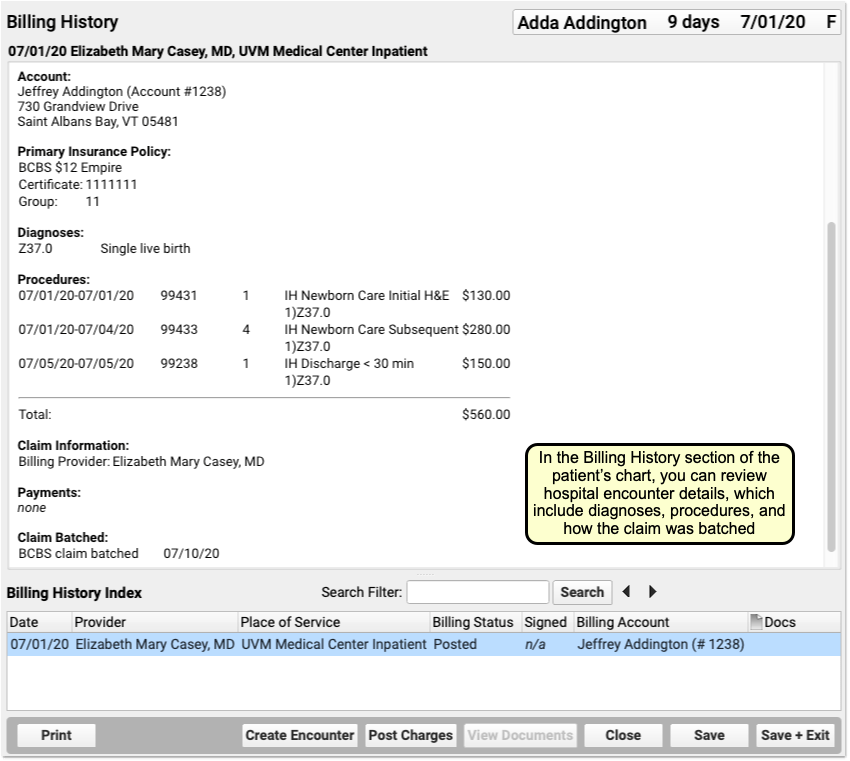Click the $280.00 charge amount
The height and width of the screenshot is (761, 850).
pyautogui.click(x=486, y=330)
